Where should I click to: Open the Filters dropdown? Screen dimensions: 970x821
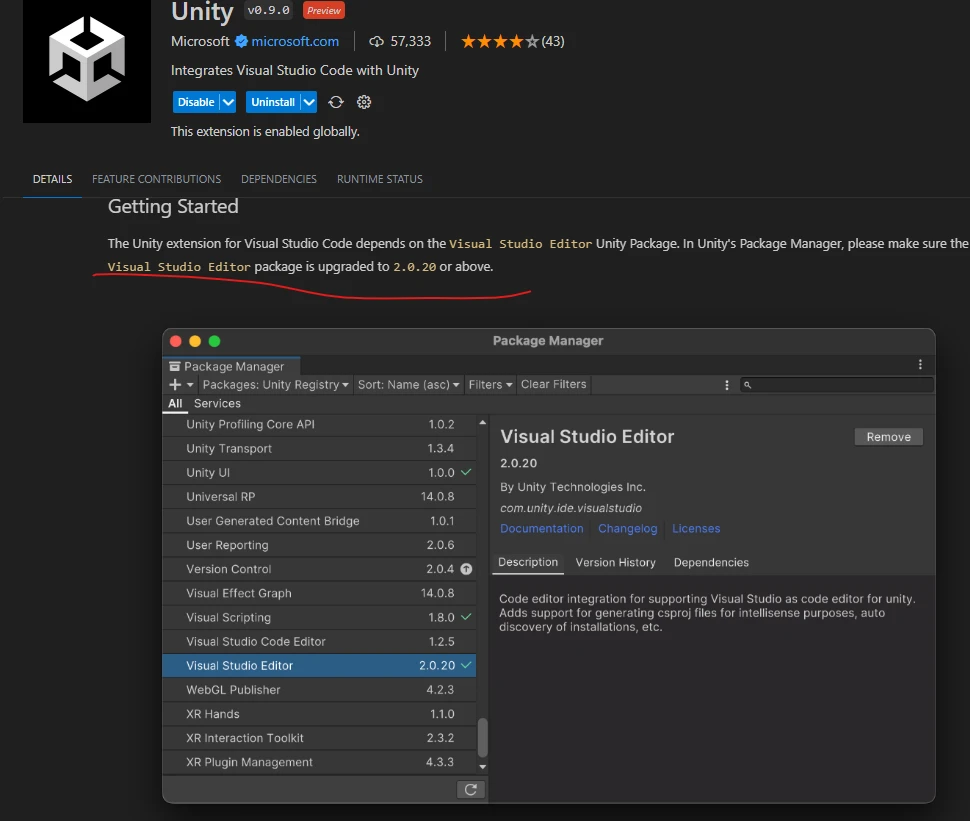point(490,385)
